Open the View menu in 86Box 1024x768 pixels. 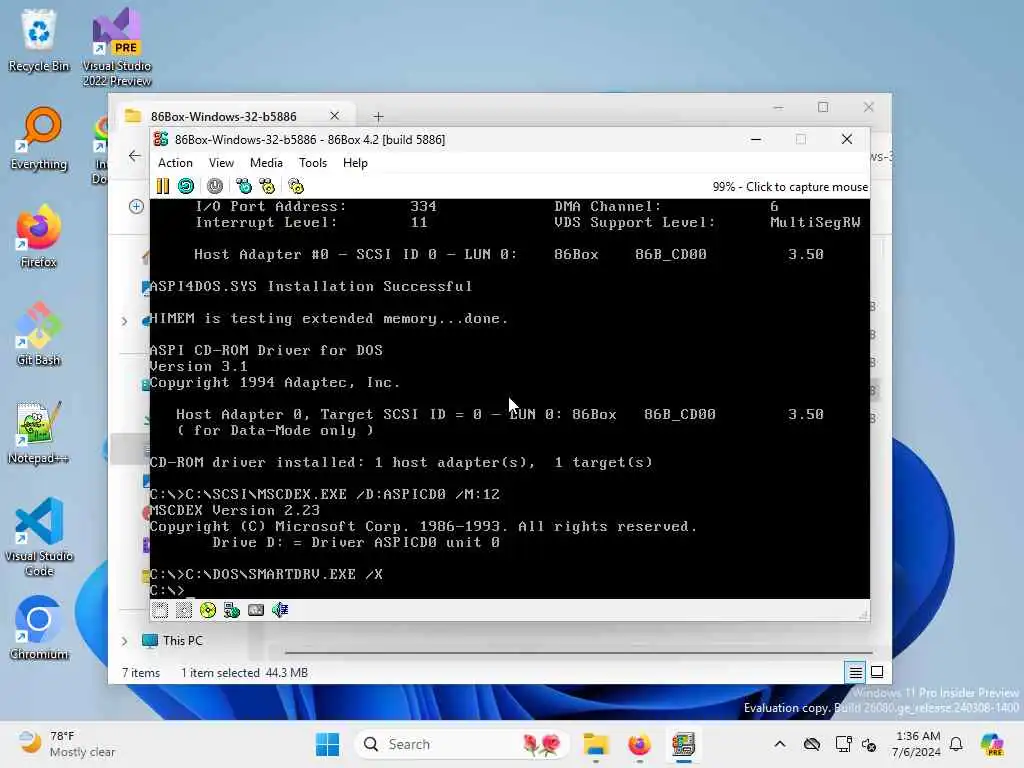(221, 163)
